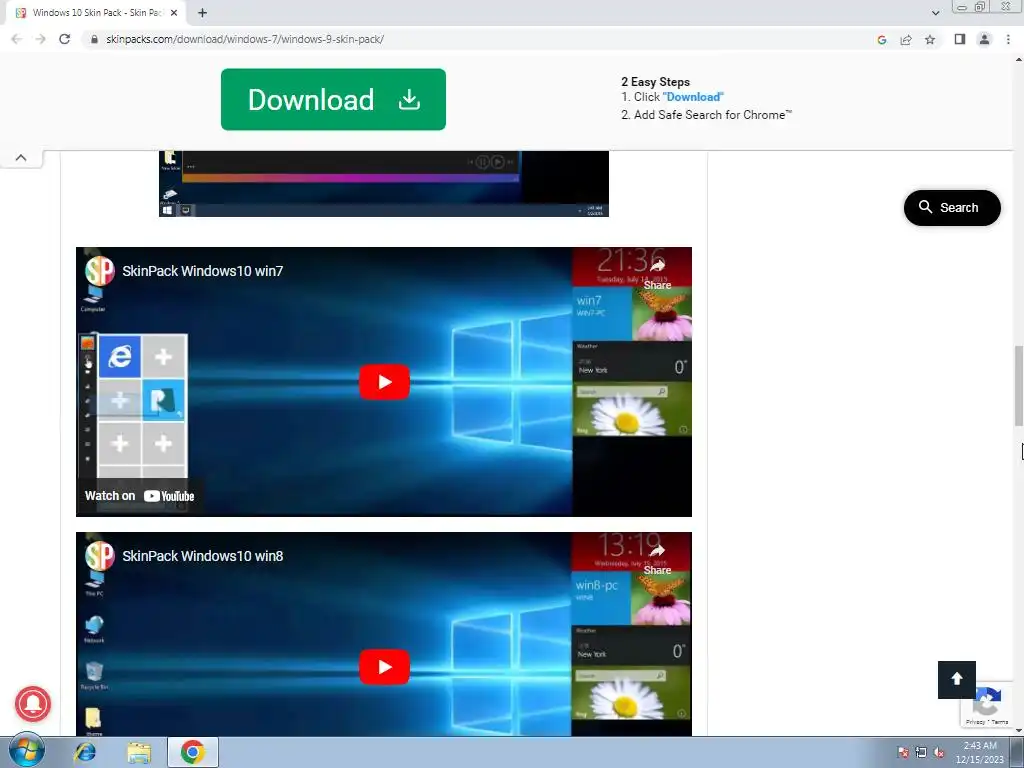Viewport: 1024px width, 768px height.
Task: Click the share page icon
Action: pos(906,40)
